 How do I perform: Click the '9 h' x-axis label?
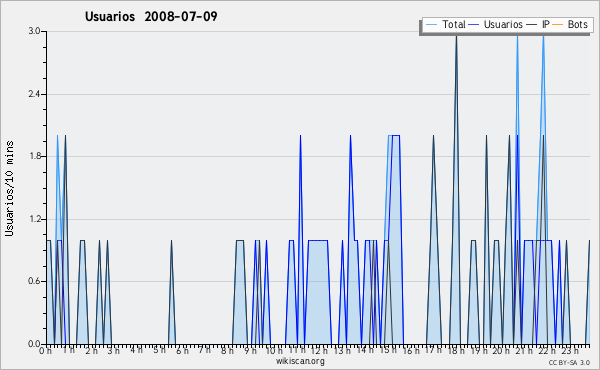click(x=250, y=350)
